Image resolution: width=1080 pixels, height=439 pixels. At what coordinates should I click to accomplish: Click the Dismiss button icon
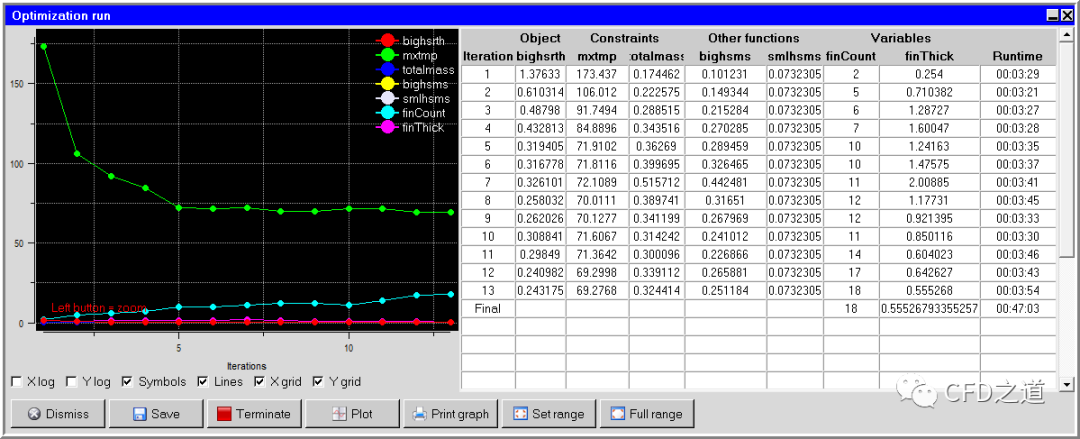tap(33, 414)
